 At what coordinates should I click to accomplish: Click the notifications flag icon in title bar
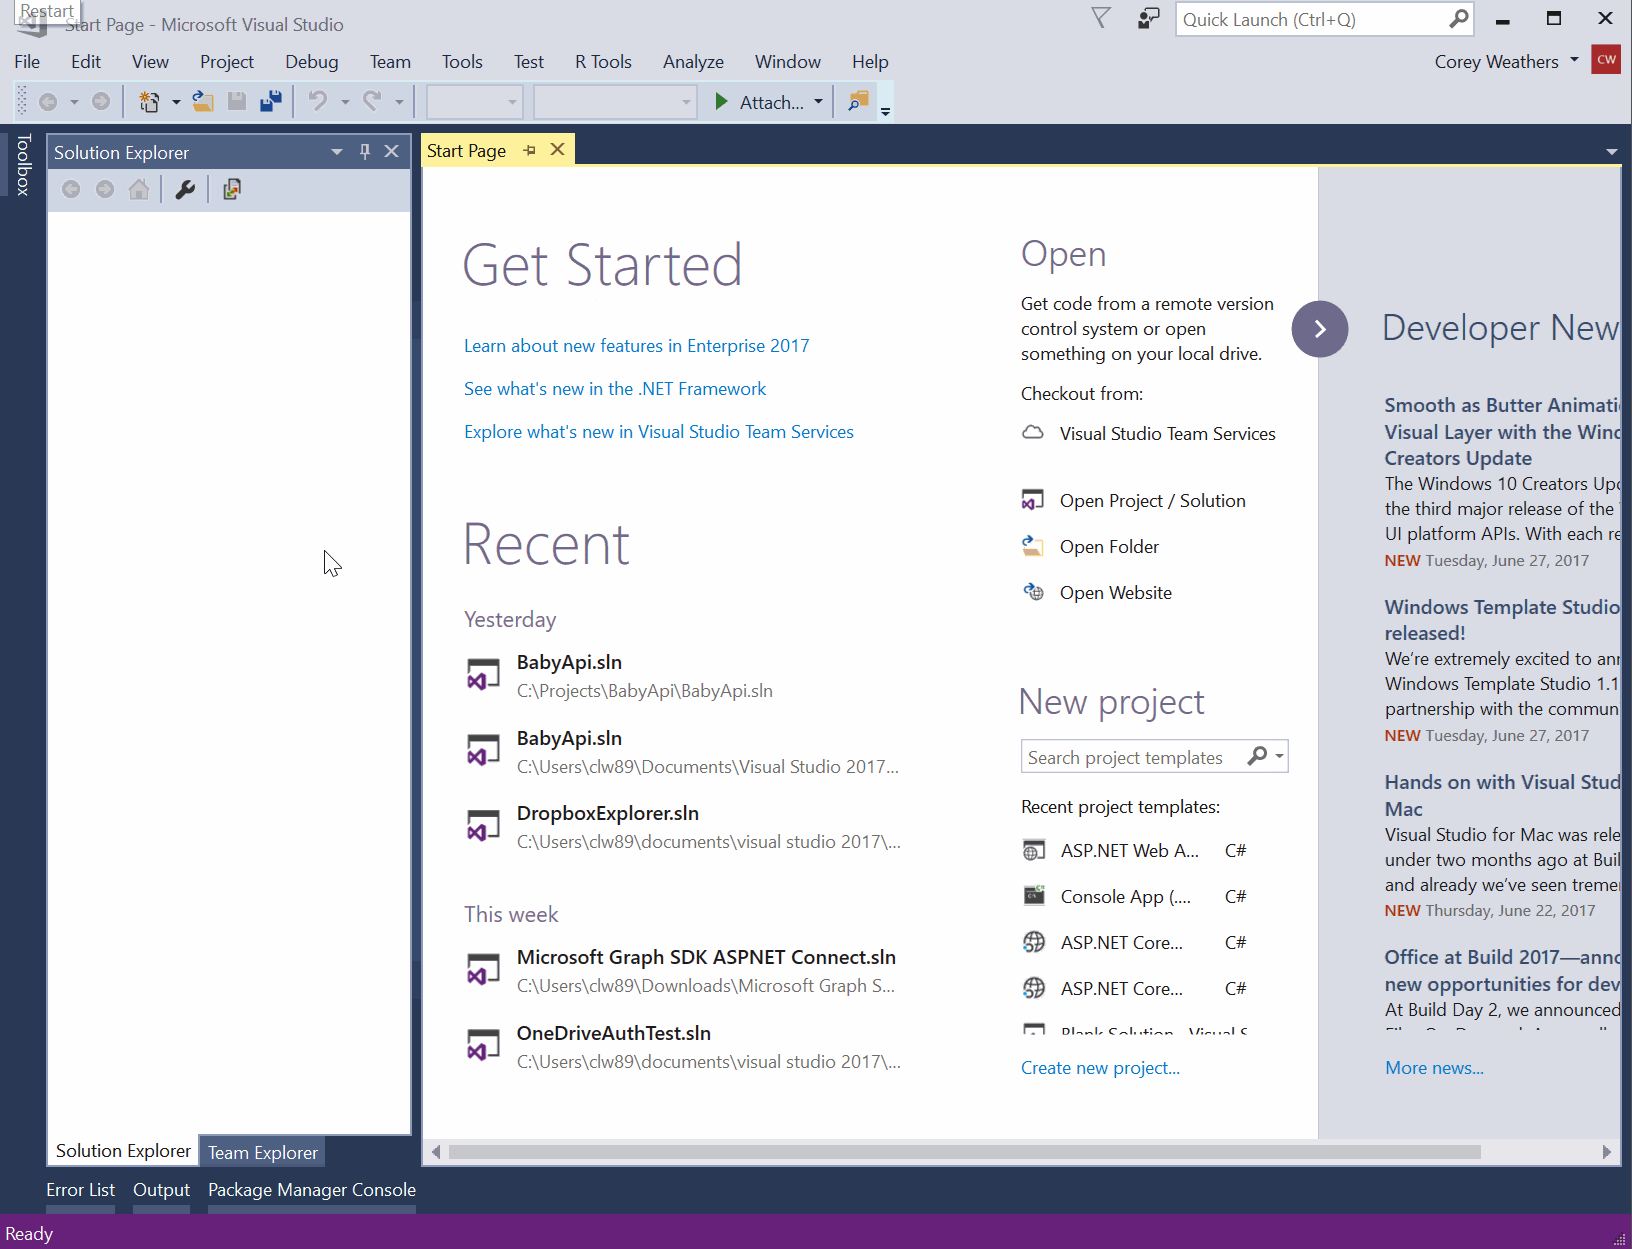click(x=1101, y=18)
